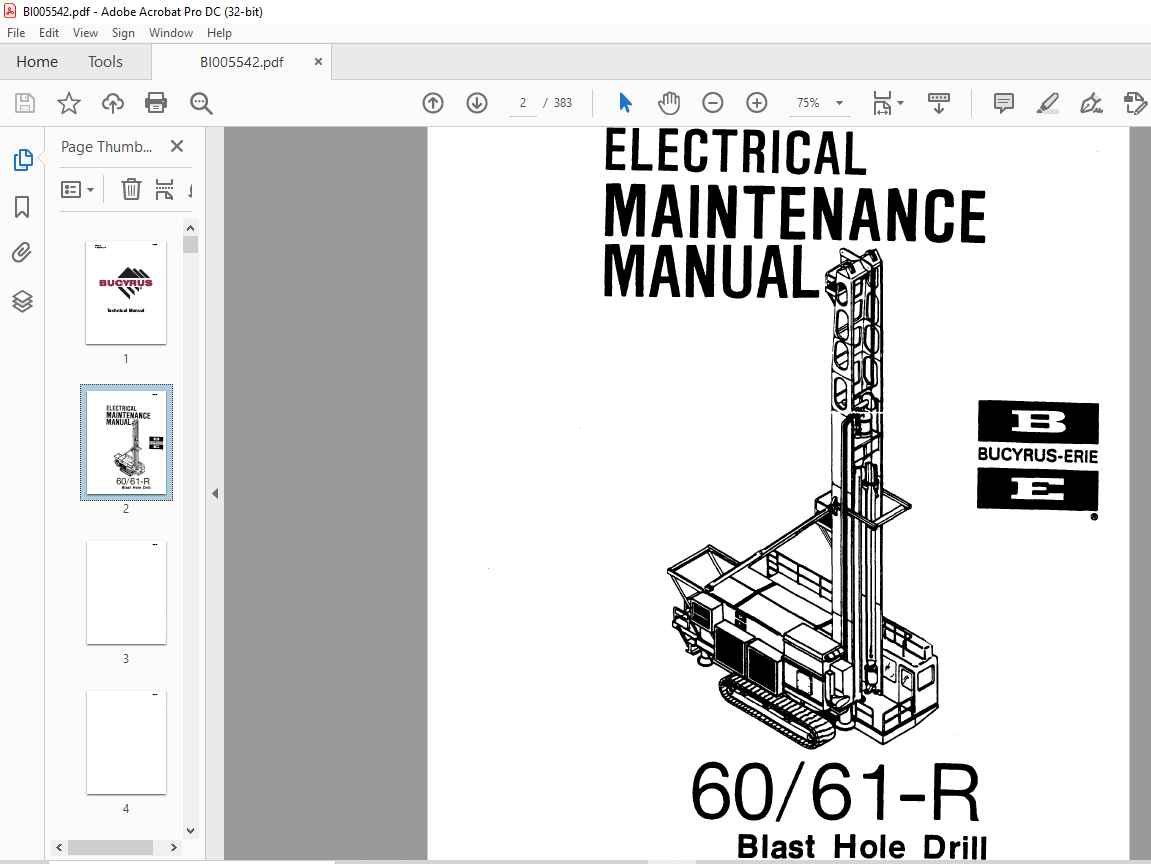Screen dimensions: 1151x864
Task: Click the share file icon at toolbar edge
Action: pyautogui.click(x=1135, y=103)
